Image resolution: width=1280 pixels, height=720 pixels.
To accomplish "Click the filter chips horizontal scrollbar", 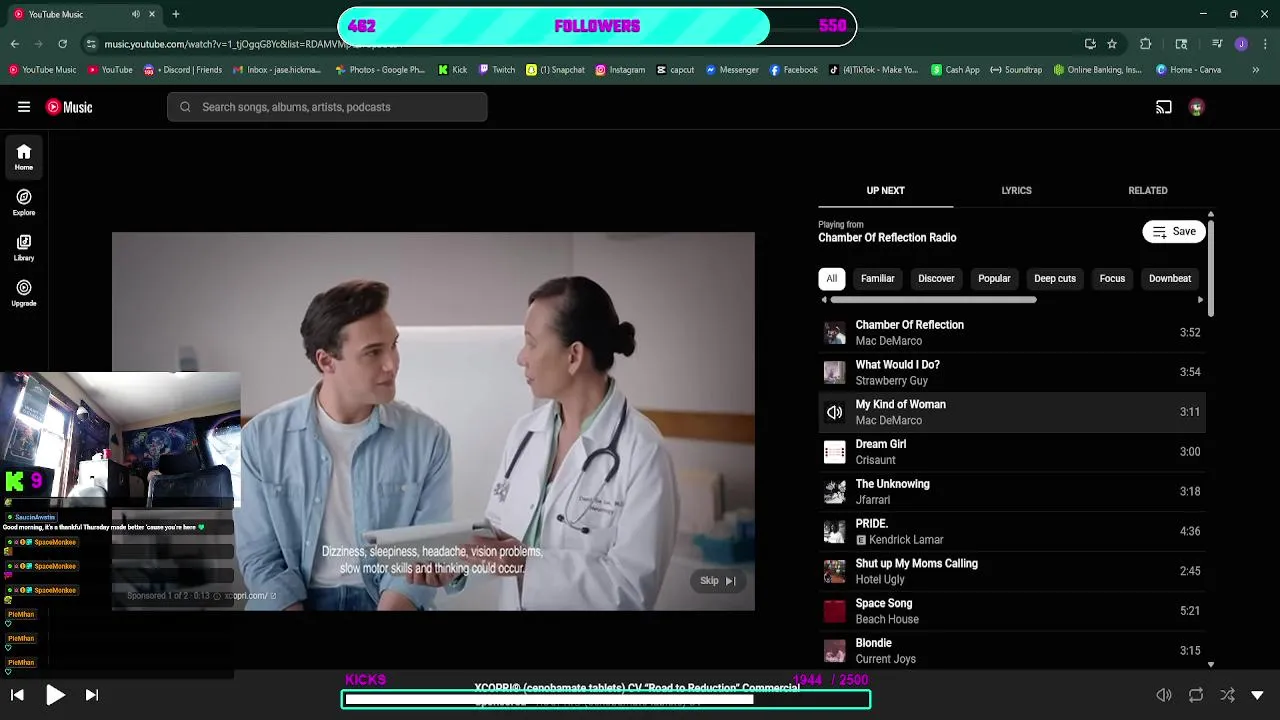I will (933, 300).
